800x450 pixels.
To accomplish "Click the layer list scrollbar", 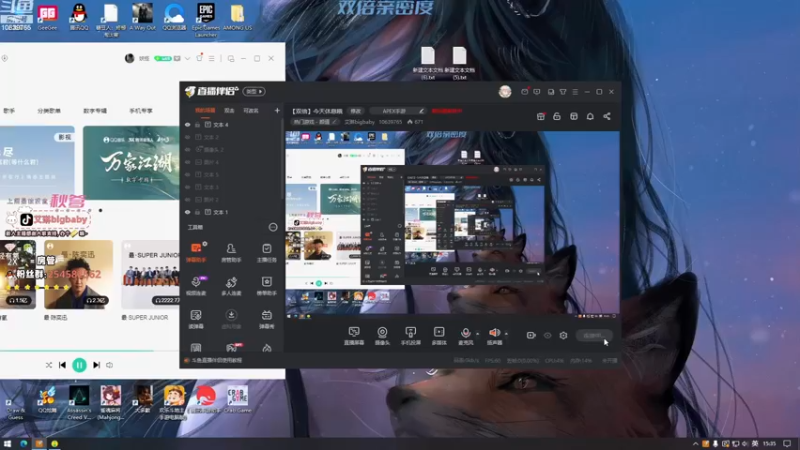I will point(282,159).
